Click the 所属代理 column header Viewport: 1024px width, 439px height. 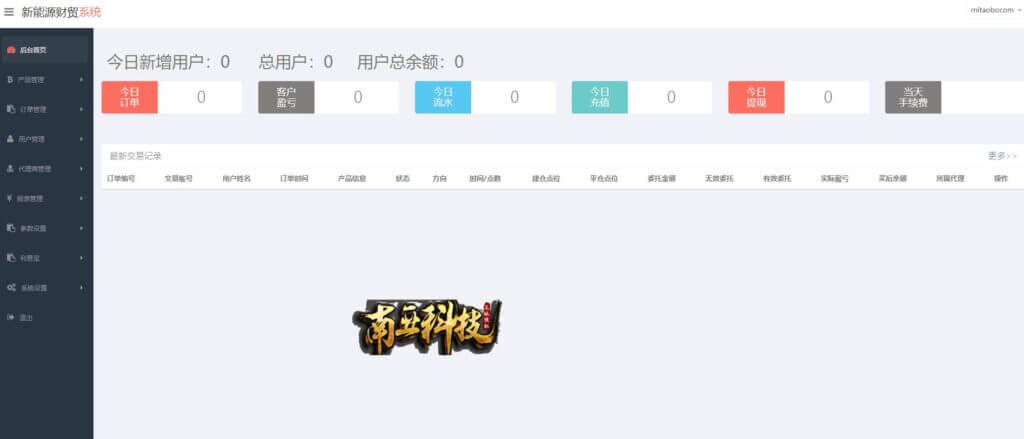tap(950, 178)
